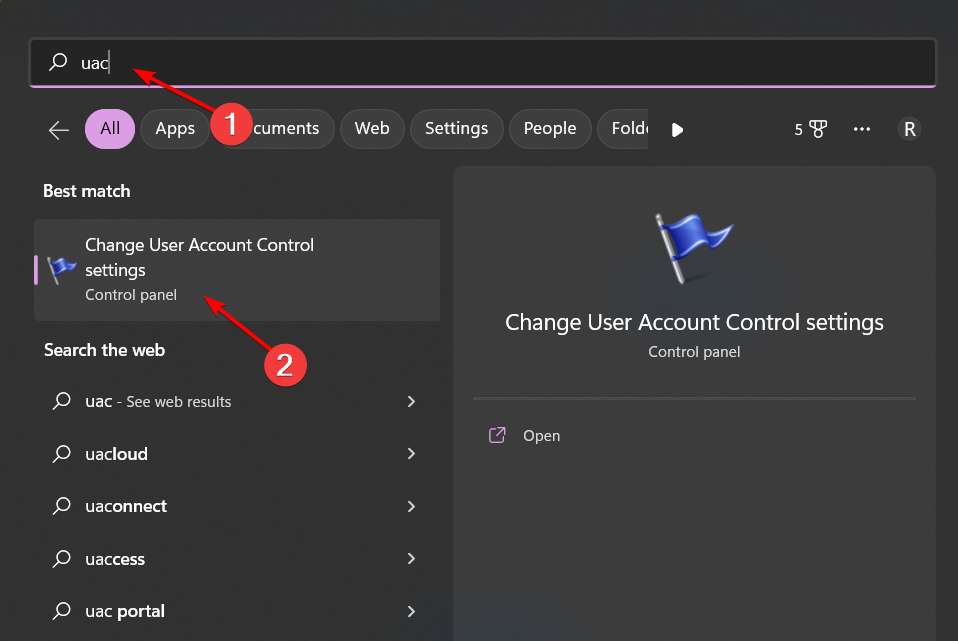Click the Control panel label under preview title
This screenshot has height=641, width=958.
694,352
